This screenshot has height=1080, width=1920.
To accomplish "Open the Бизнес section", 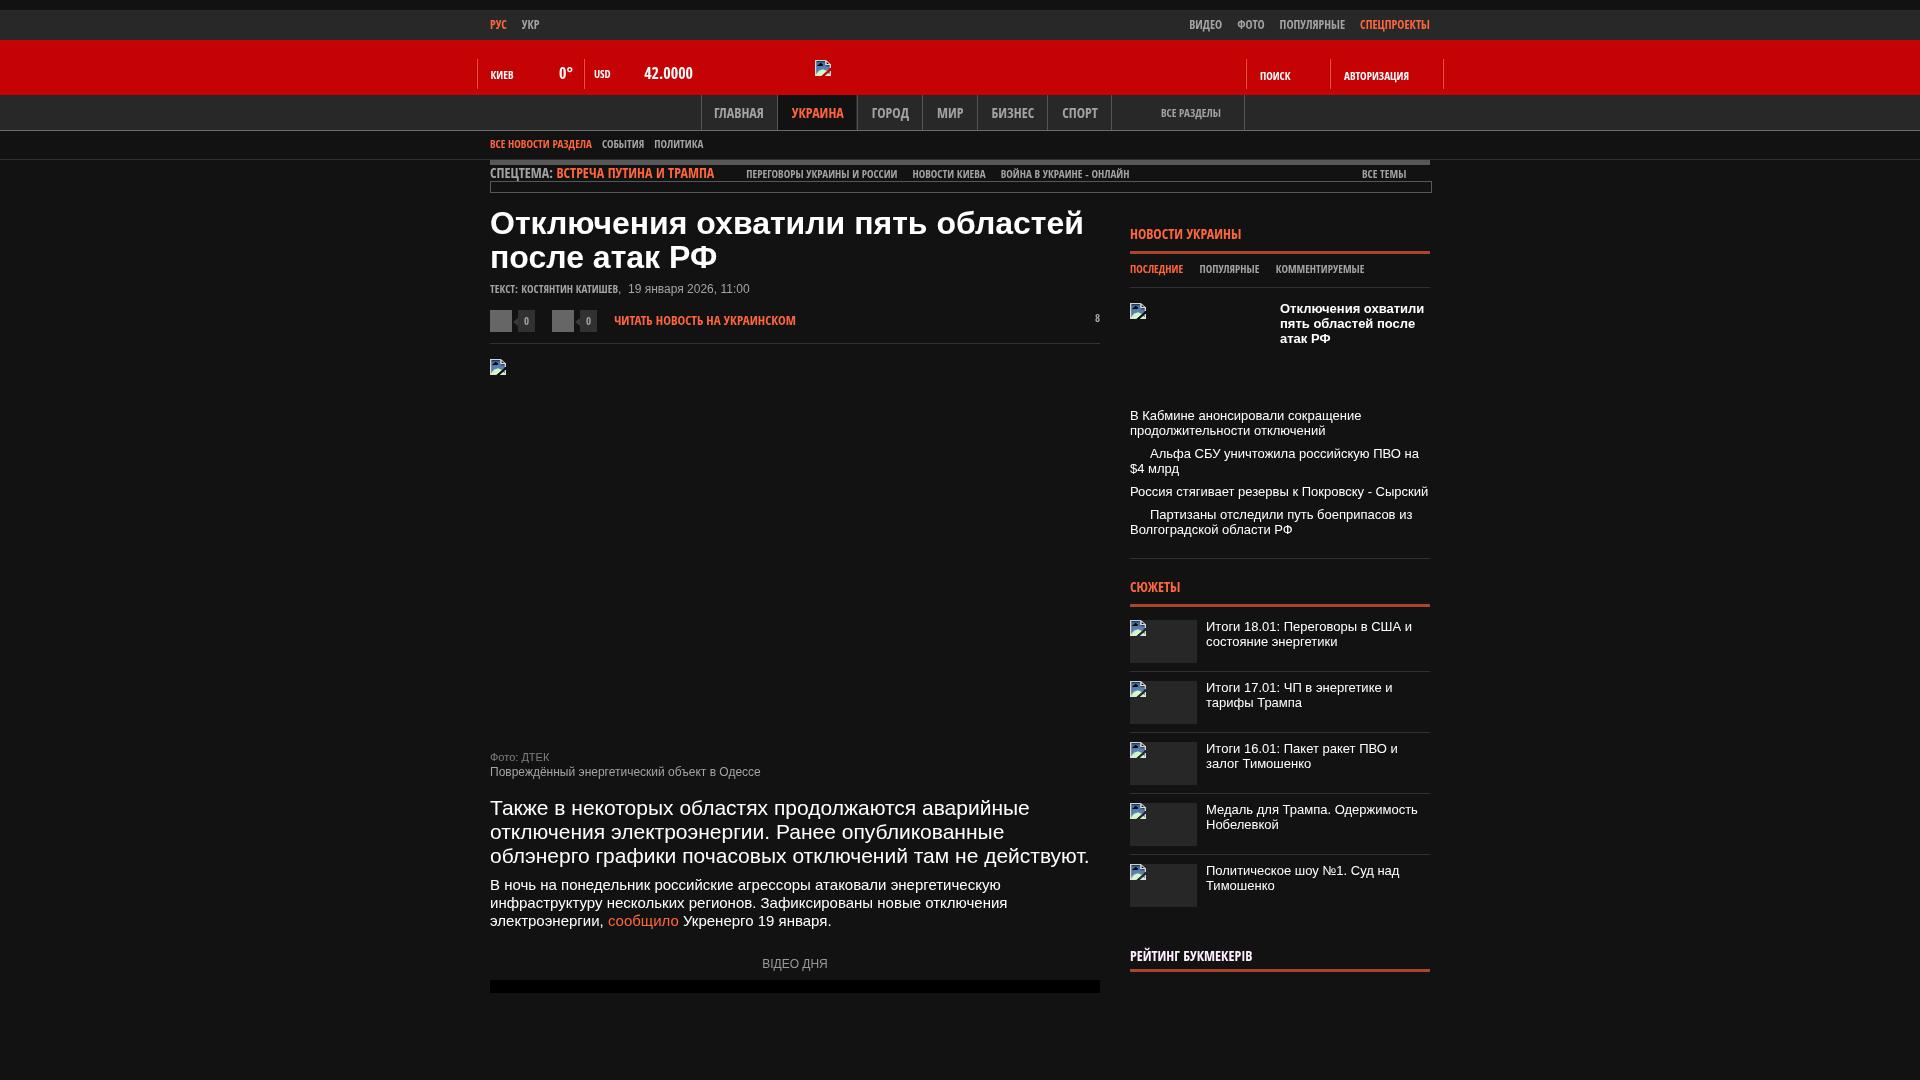I will tap(1012, 113).
